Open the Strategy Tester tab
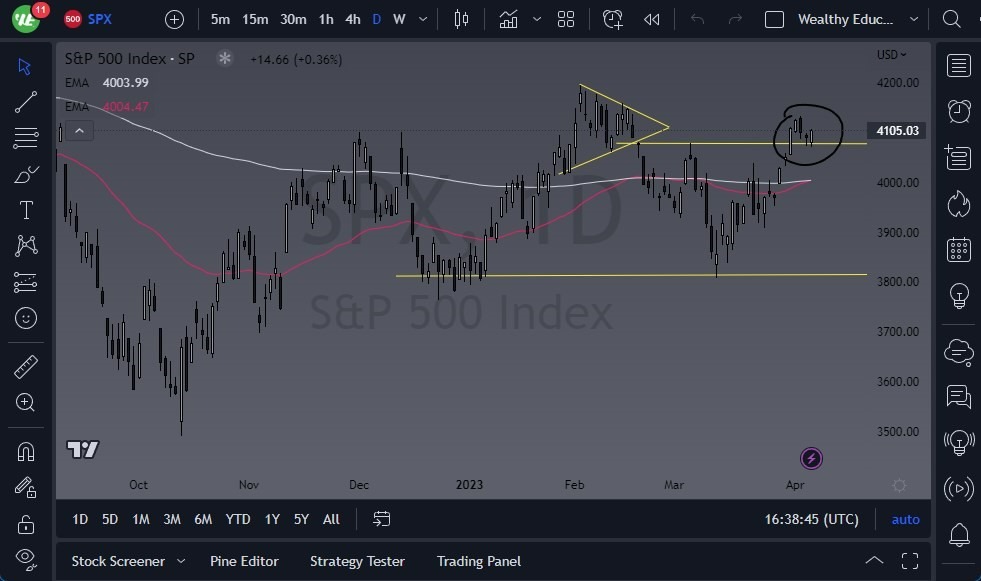 click(x=357, y=561)
